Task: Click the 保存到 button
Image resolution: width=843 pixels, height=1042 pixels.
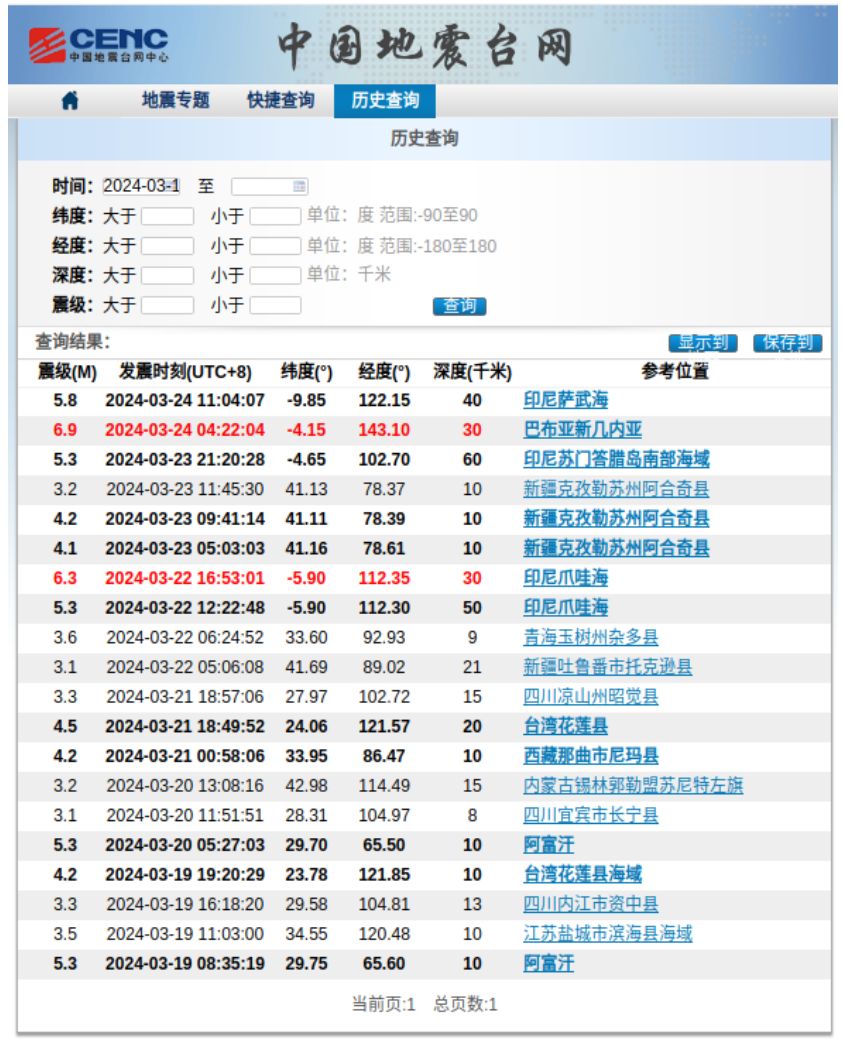Action: [x=787, y=343]
